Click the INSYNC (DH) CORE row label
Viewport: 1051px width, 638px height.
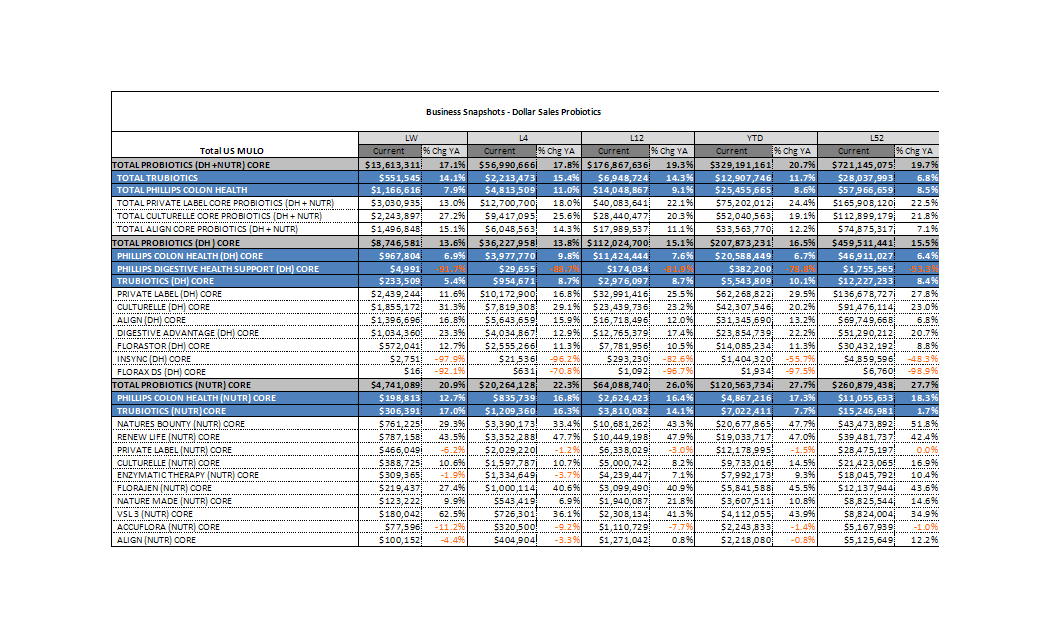[154, 359]
